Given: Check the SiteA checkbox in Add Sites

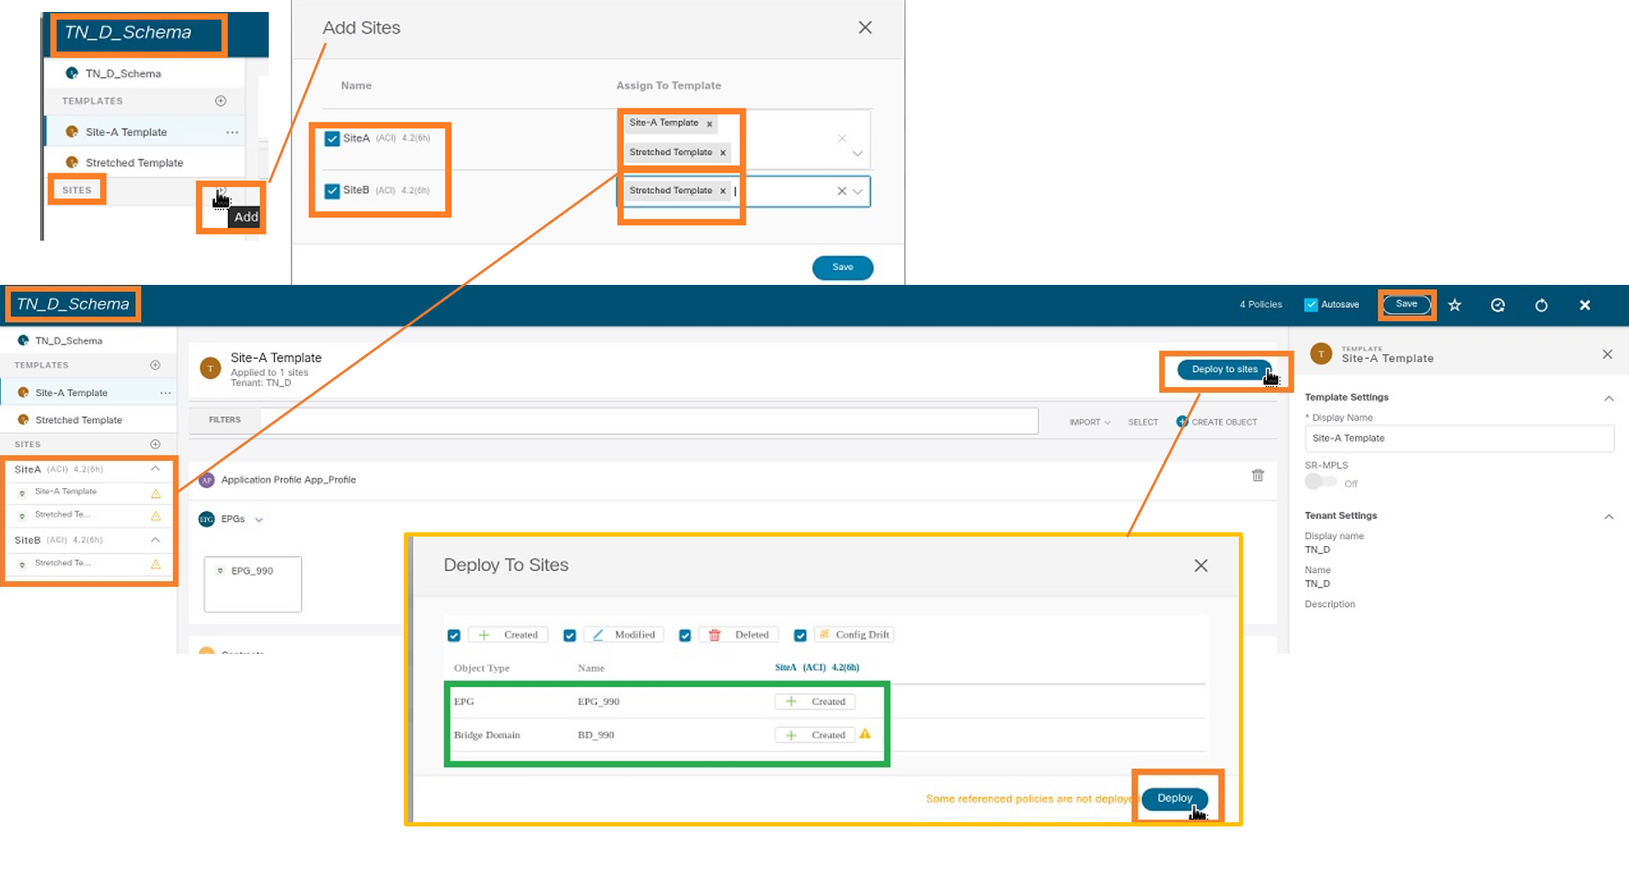Looking at the screenshot, I should (332, 139).
